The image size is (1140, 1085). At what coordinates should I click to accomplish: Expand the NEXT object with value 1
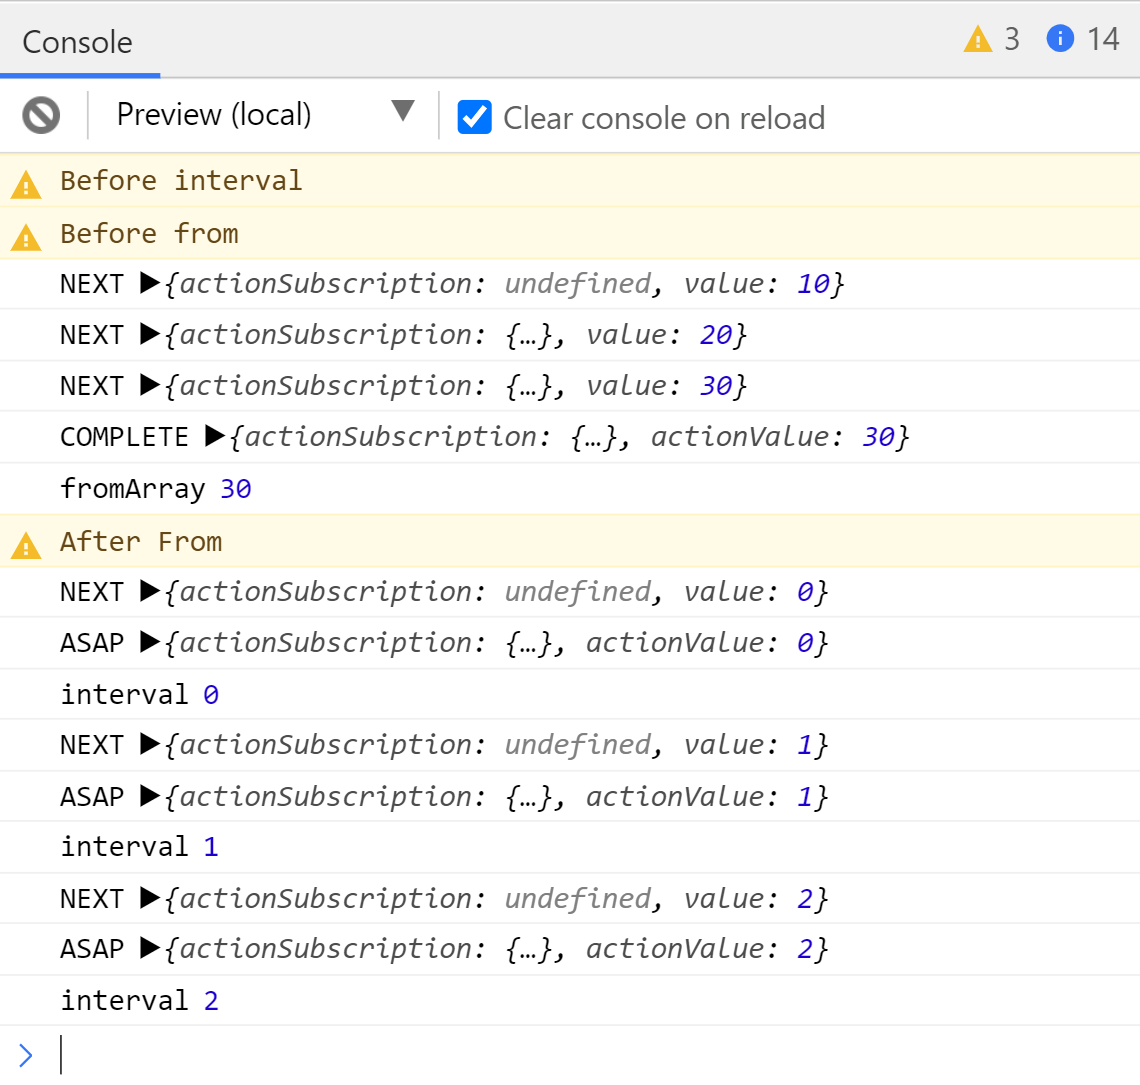(x=150, y=744)
